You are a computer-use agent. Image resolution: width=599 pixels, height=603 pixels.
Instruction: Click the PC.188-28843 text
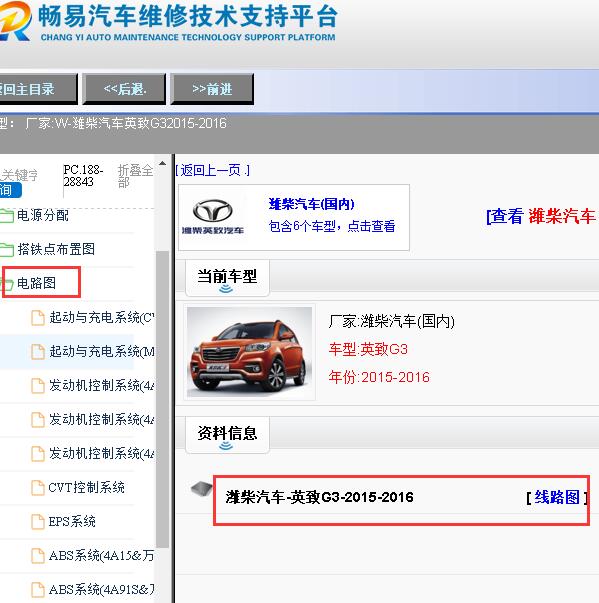[83, 175]
